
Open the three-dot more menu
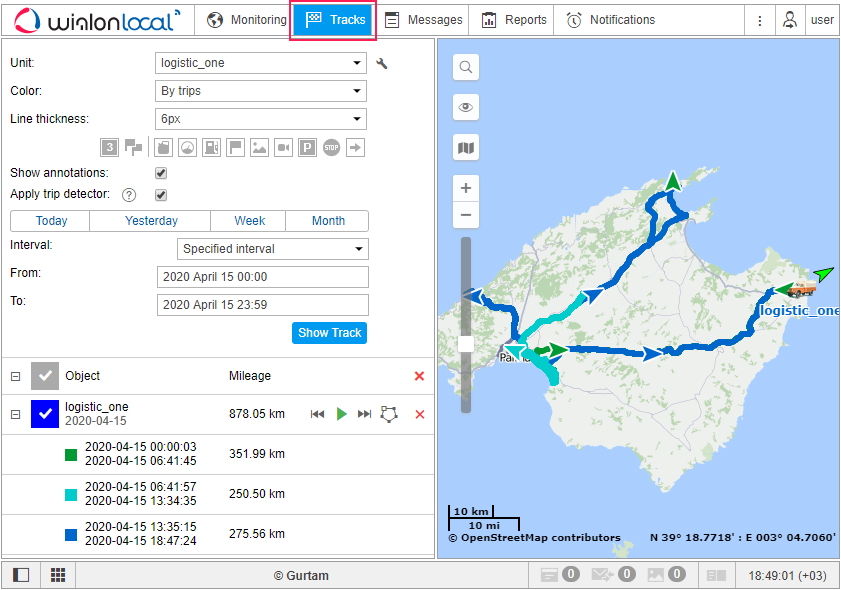tap(759, 20)
